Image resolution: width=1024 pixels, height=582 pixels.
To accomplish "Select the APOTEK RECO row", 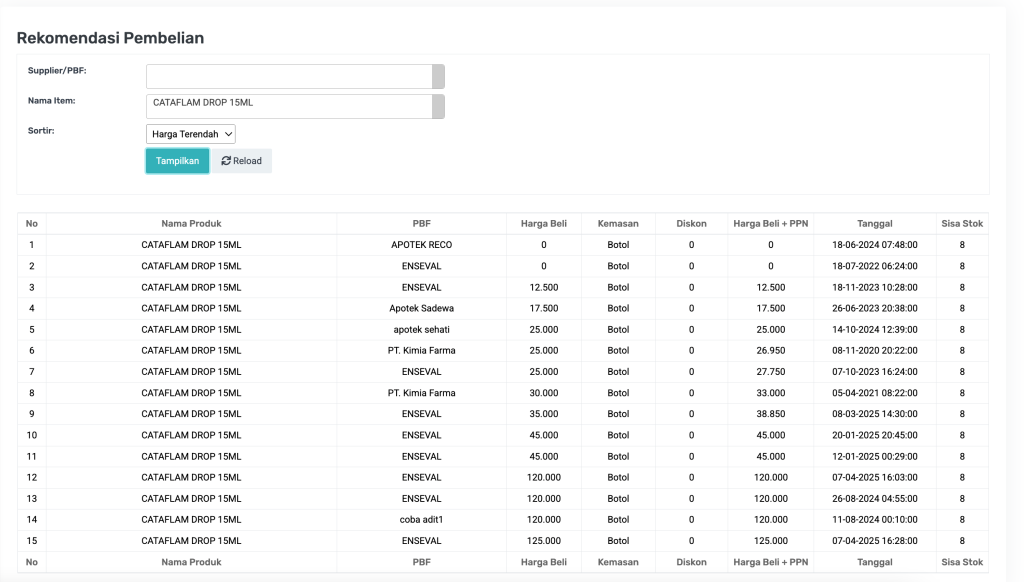I will [421, 245].
